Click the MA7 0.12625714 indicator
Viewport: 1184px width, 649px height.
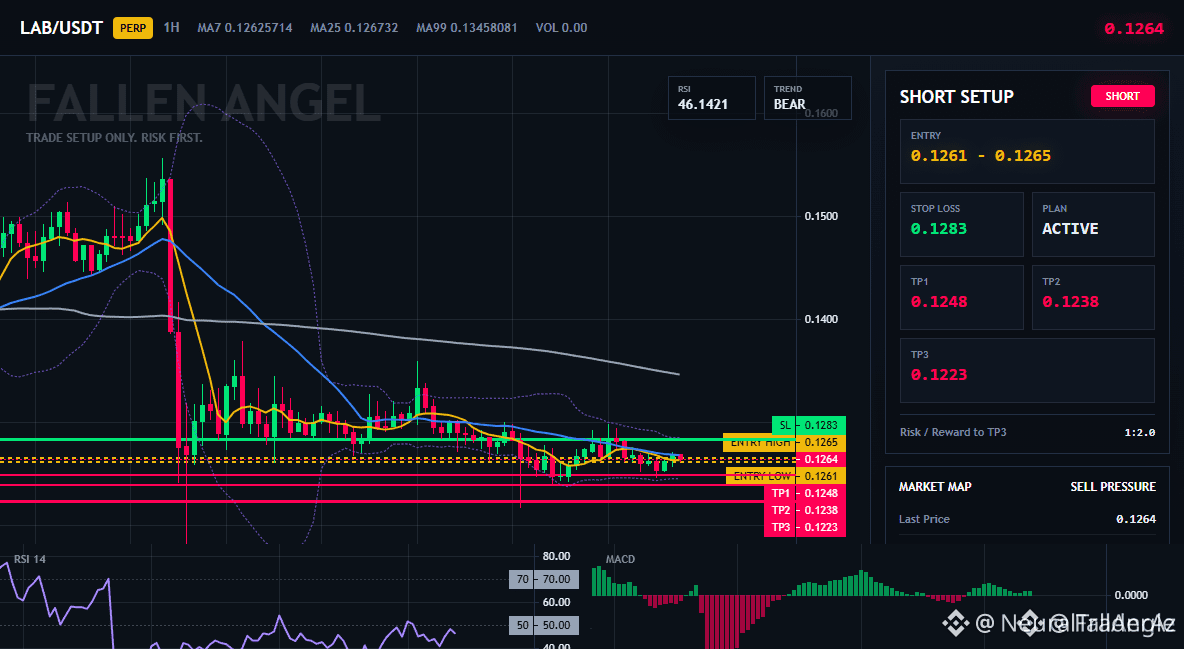point(245,28)
